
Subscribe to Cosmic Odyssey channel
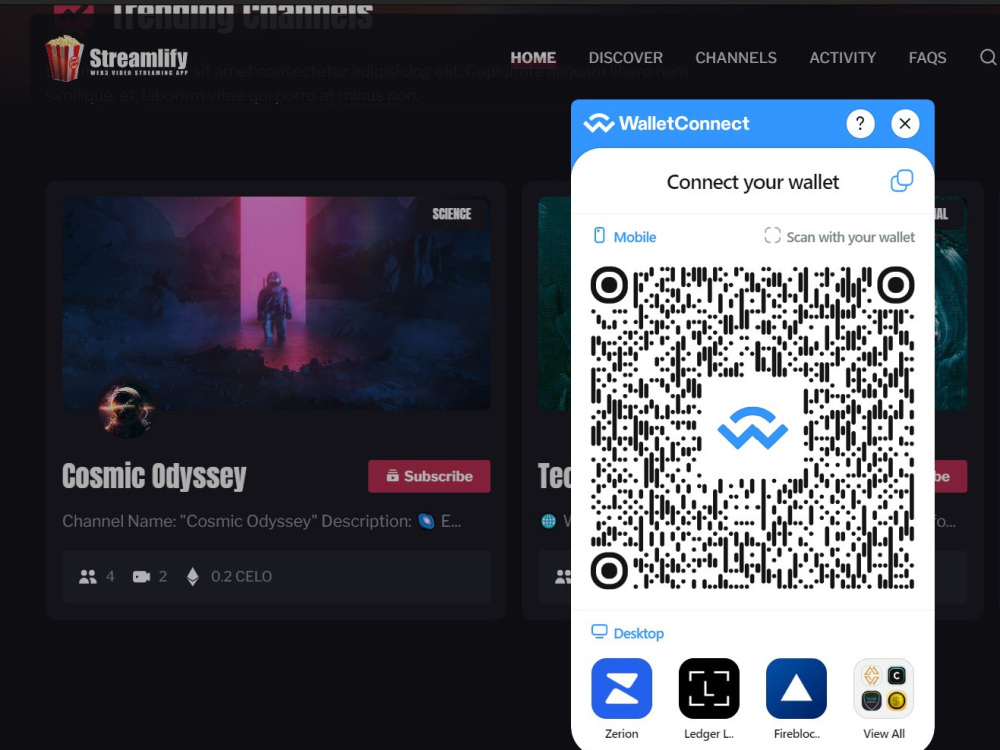(x=429, y=476)
